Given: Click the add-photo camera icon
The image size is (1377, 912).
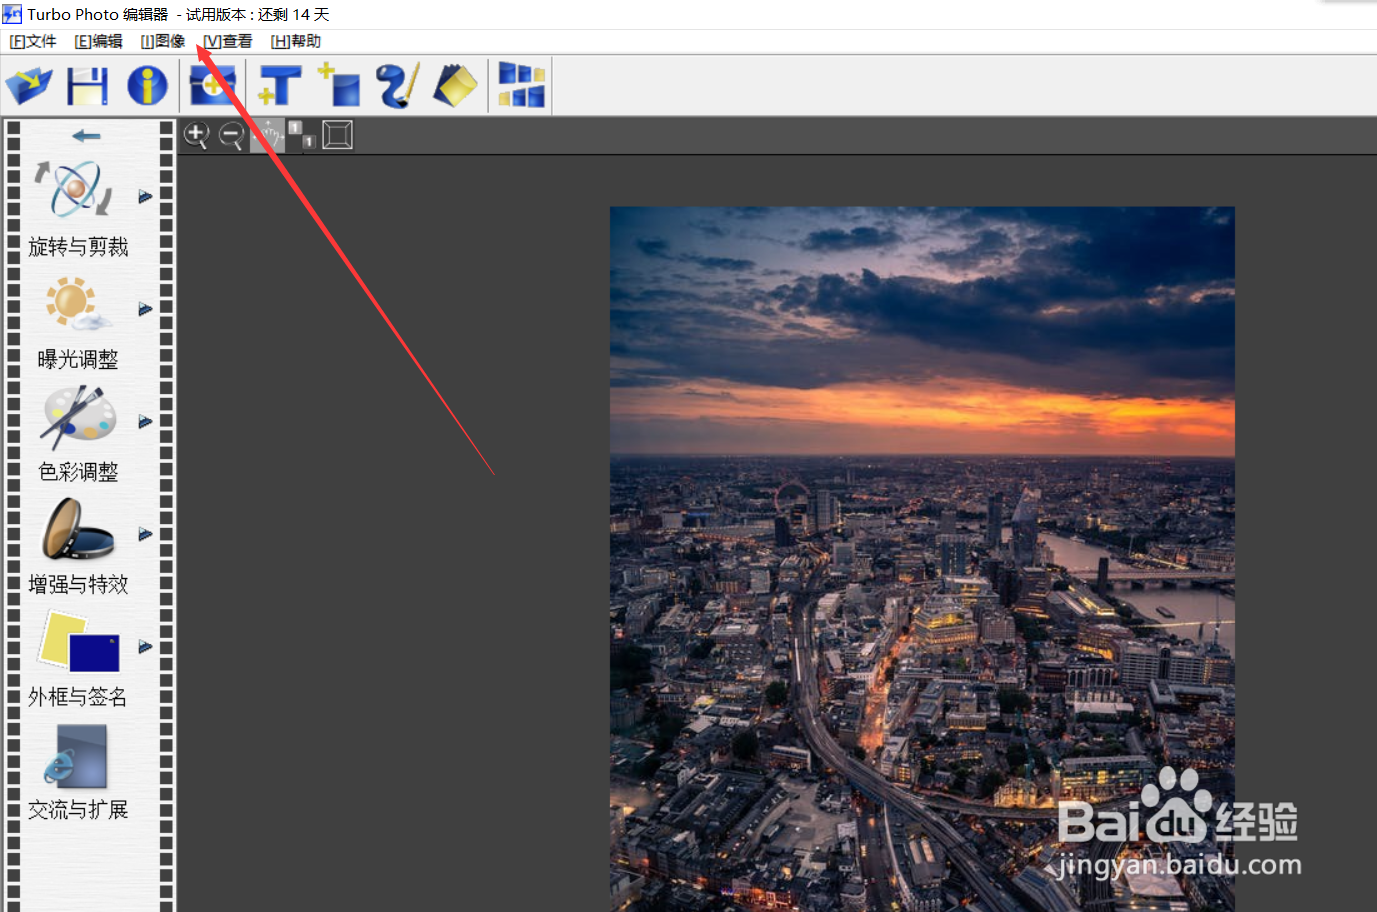Looking at the screenshot, I should (212, 86).
